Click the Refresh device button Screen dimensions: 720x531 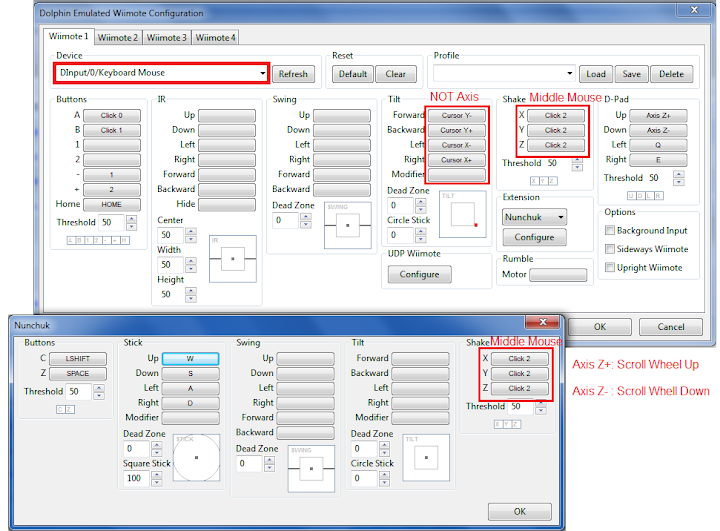click(x=293, y=74)
